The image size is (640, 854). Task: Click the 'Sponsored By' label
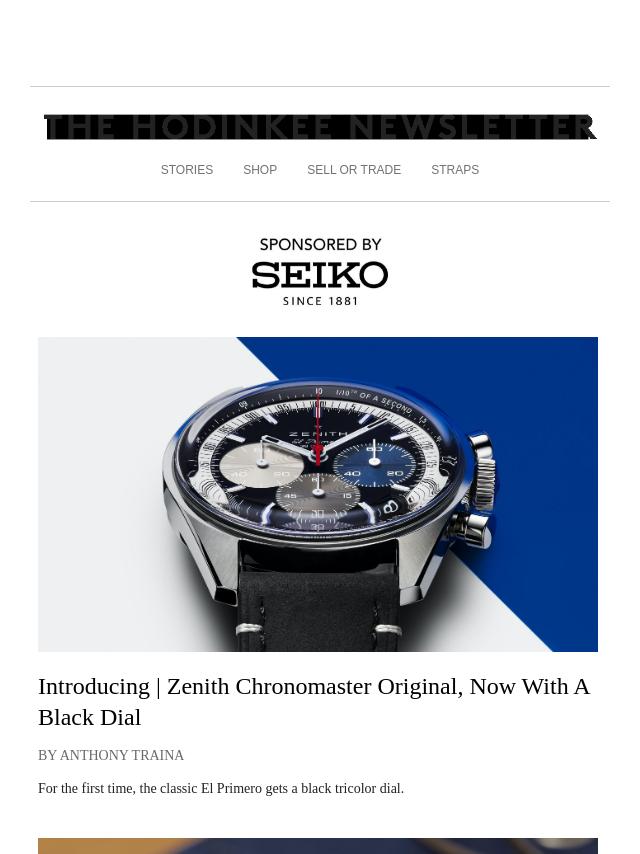coord(320,245)
